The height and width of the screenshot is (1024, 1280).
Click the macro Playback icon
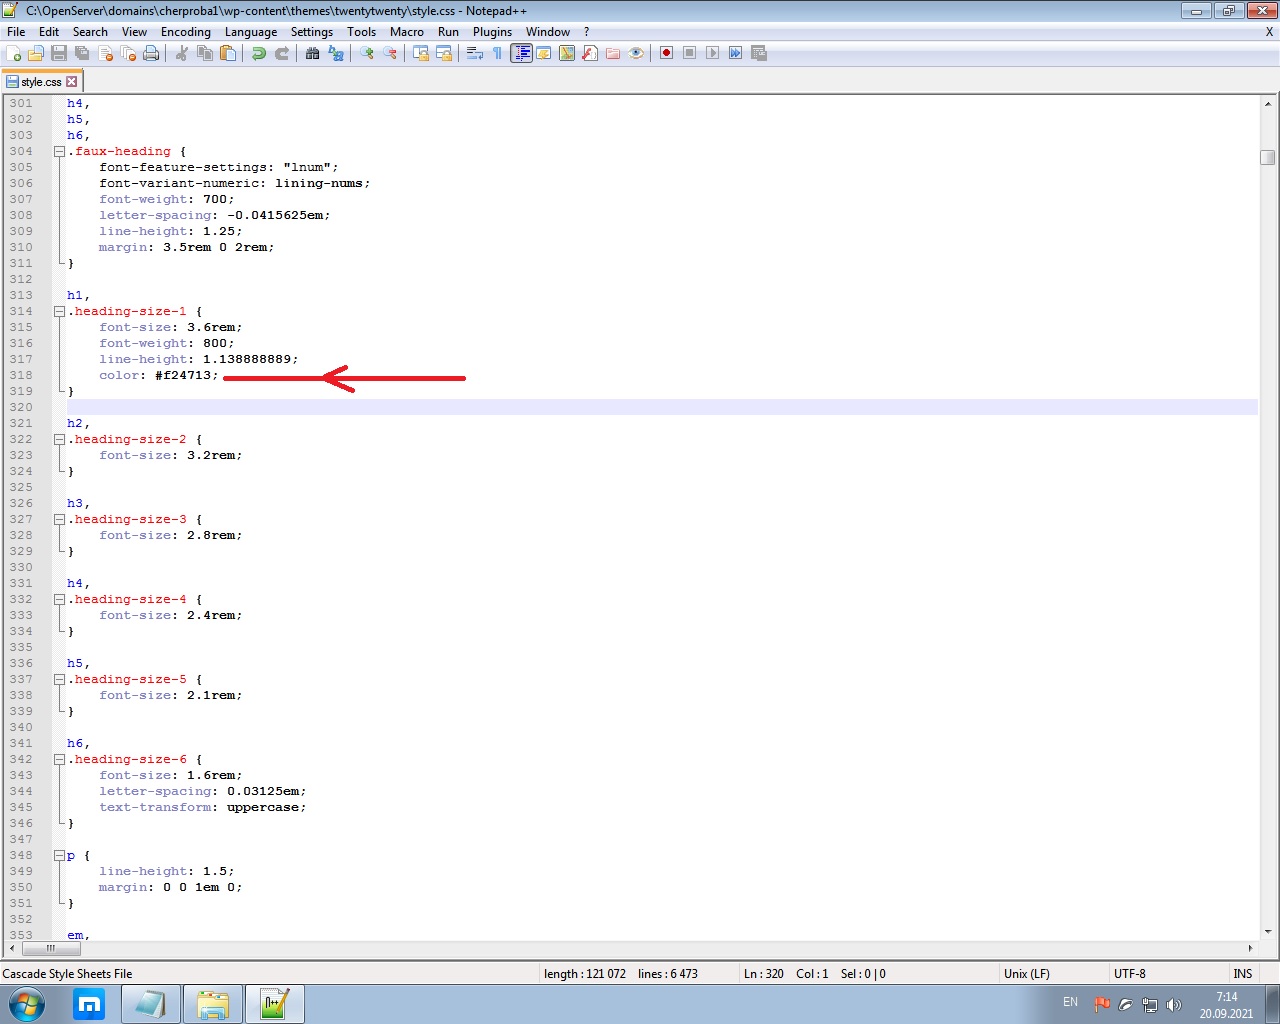click(x=713, y=53)
